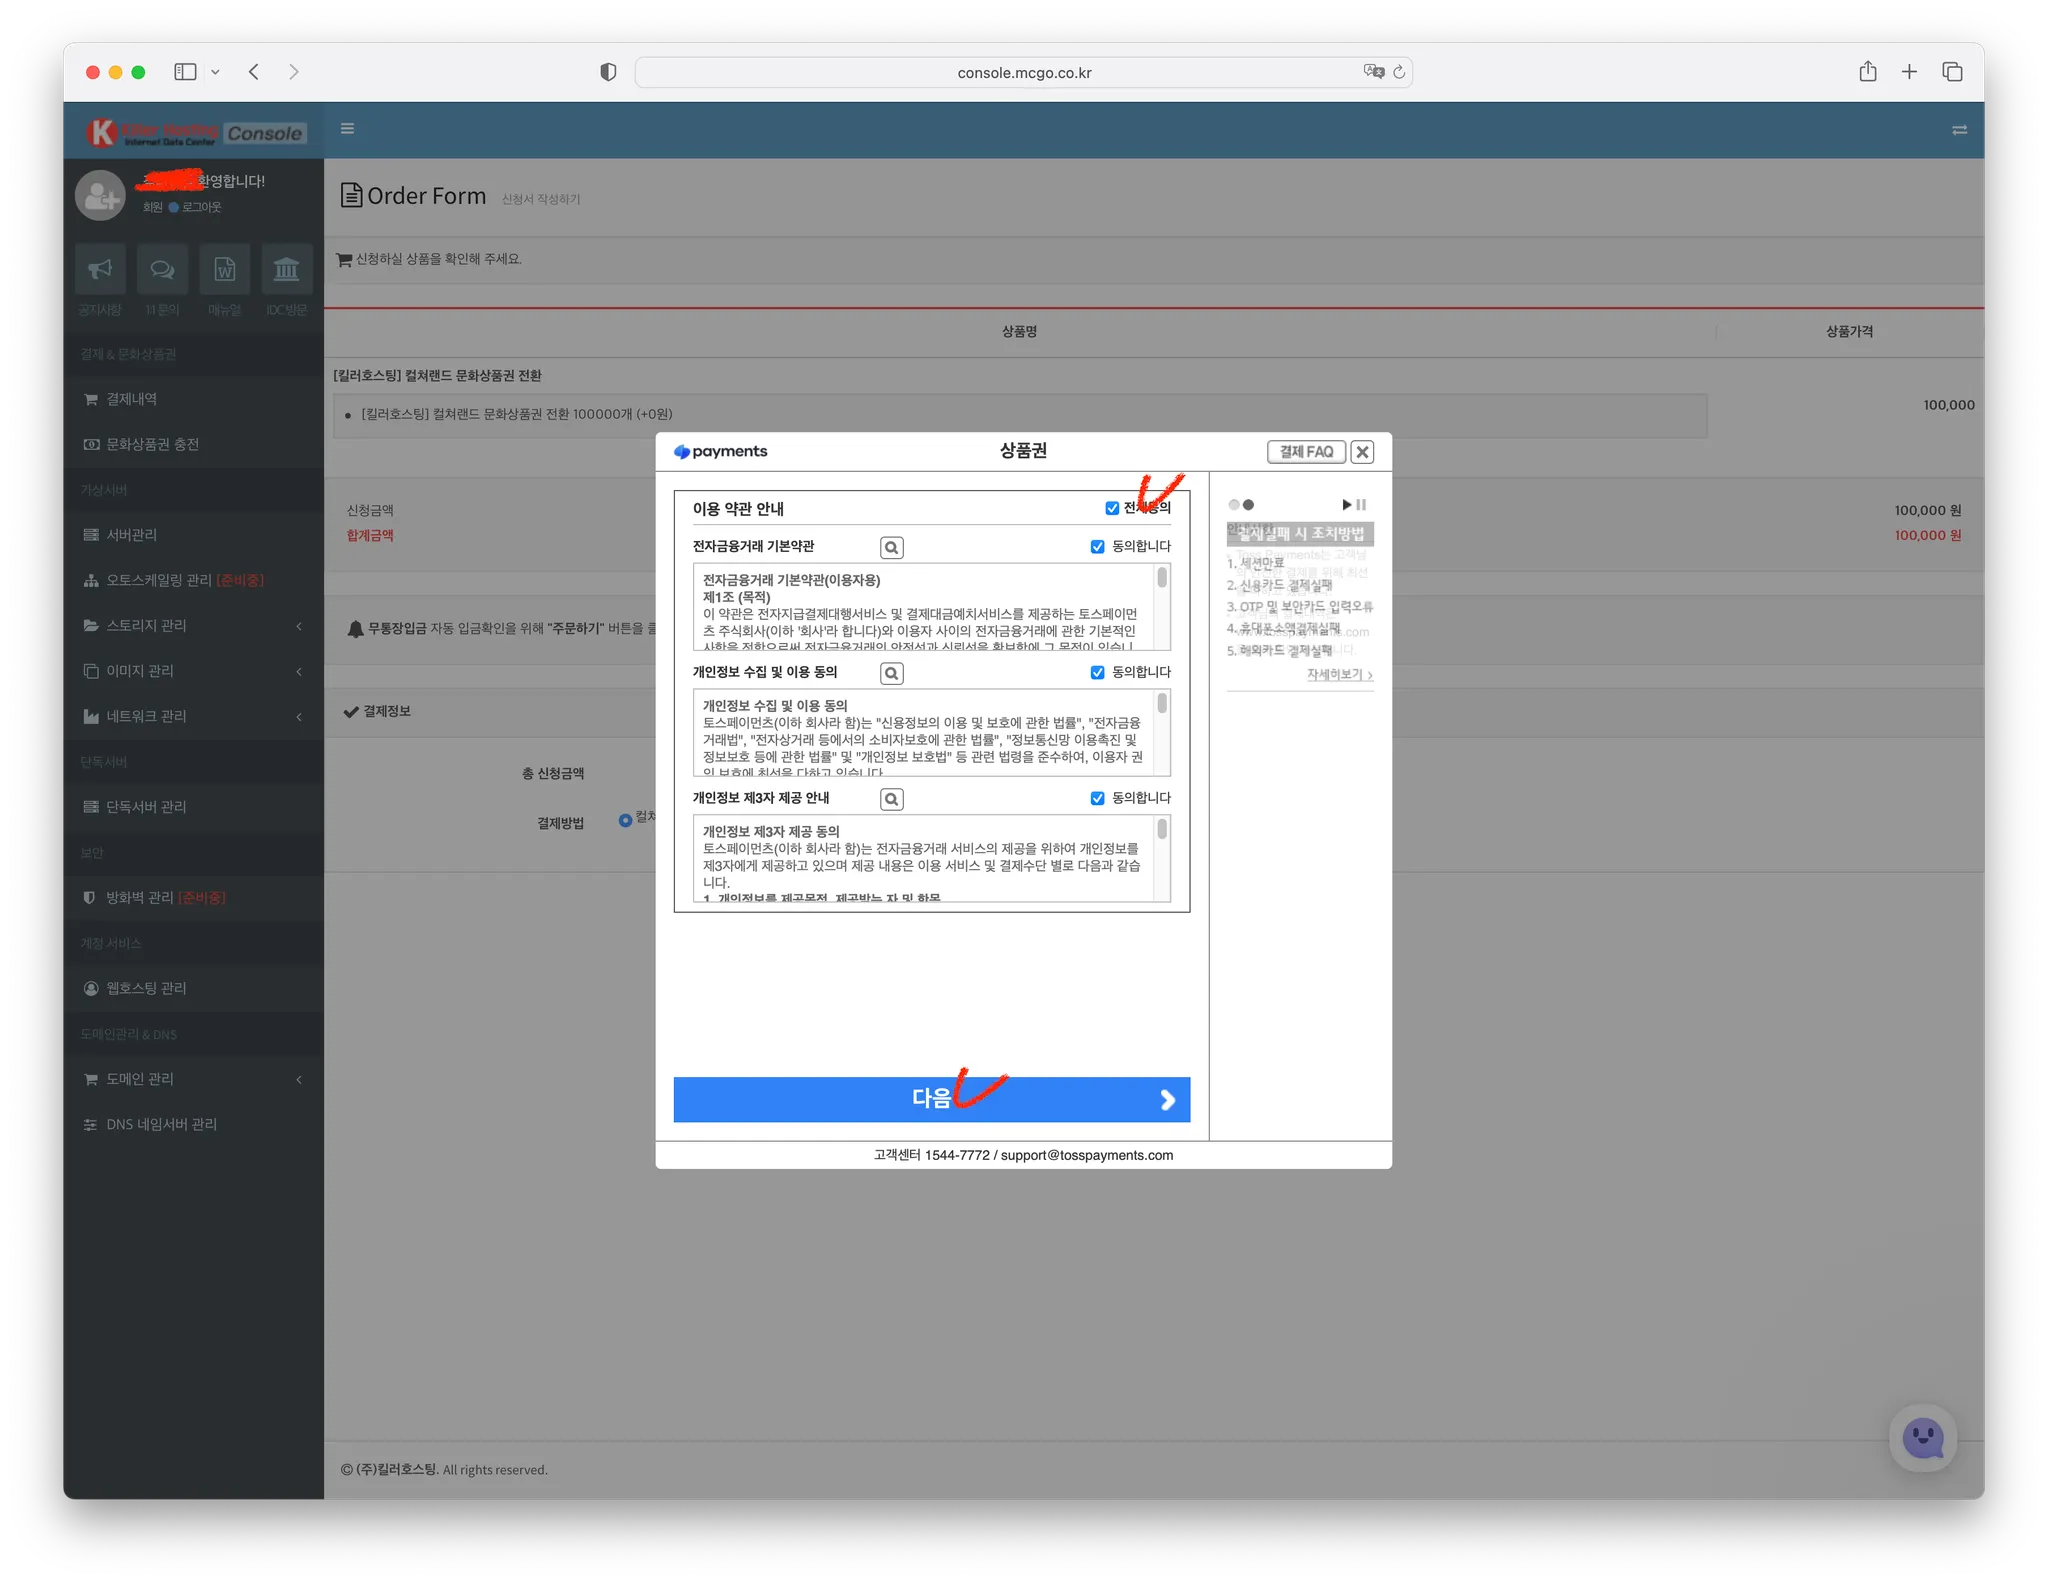Toggle the 전체동의 checkbox

pos(1112,508)
